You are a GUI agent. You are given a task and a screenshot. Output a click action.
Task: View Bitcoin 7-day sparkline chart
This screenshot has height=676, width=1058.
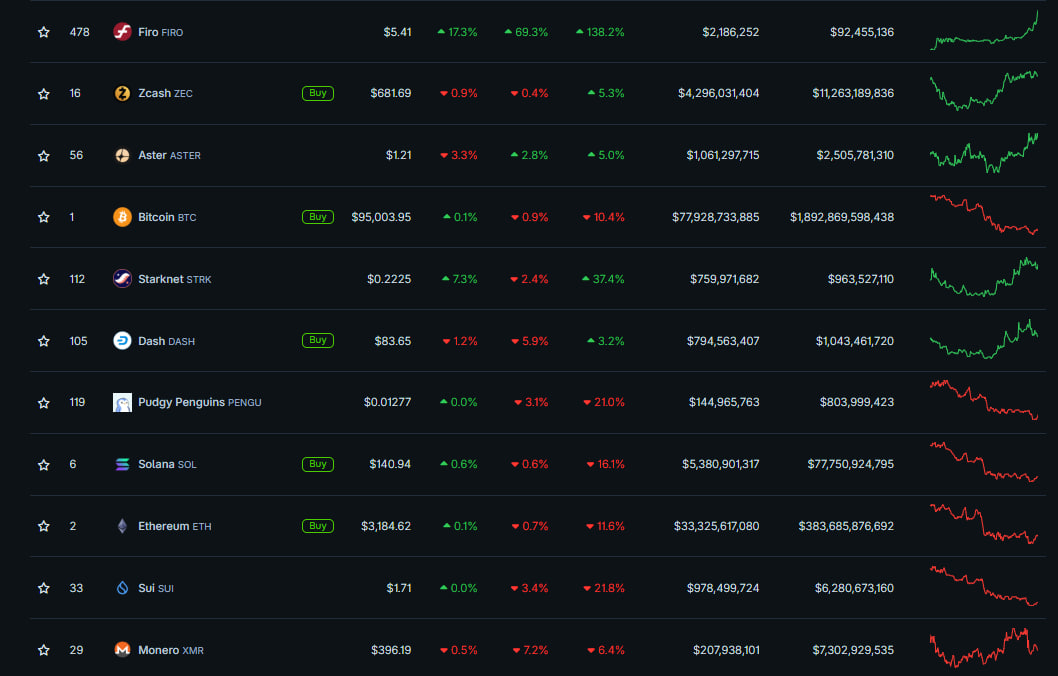(x=984, y=215)
